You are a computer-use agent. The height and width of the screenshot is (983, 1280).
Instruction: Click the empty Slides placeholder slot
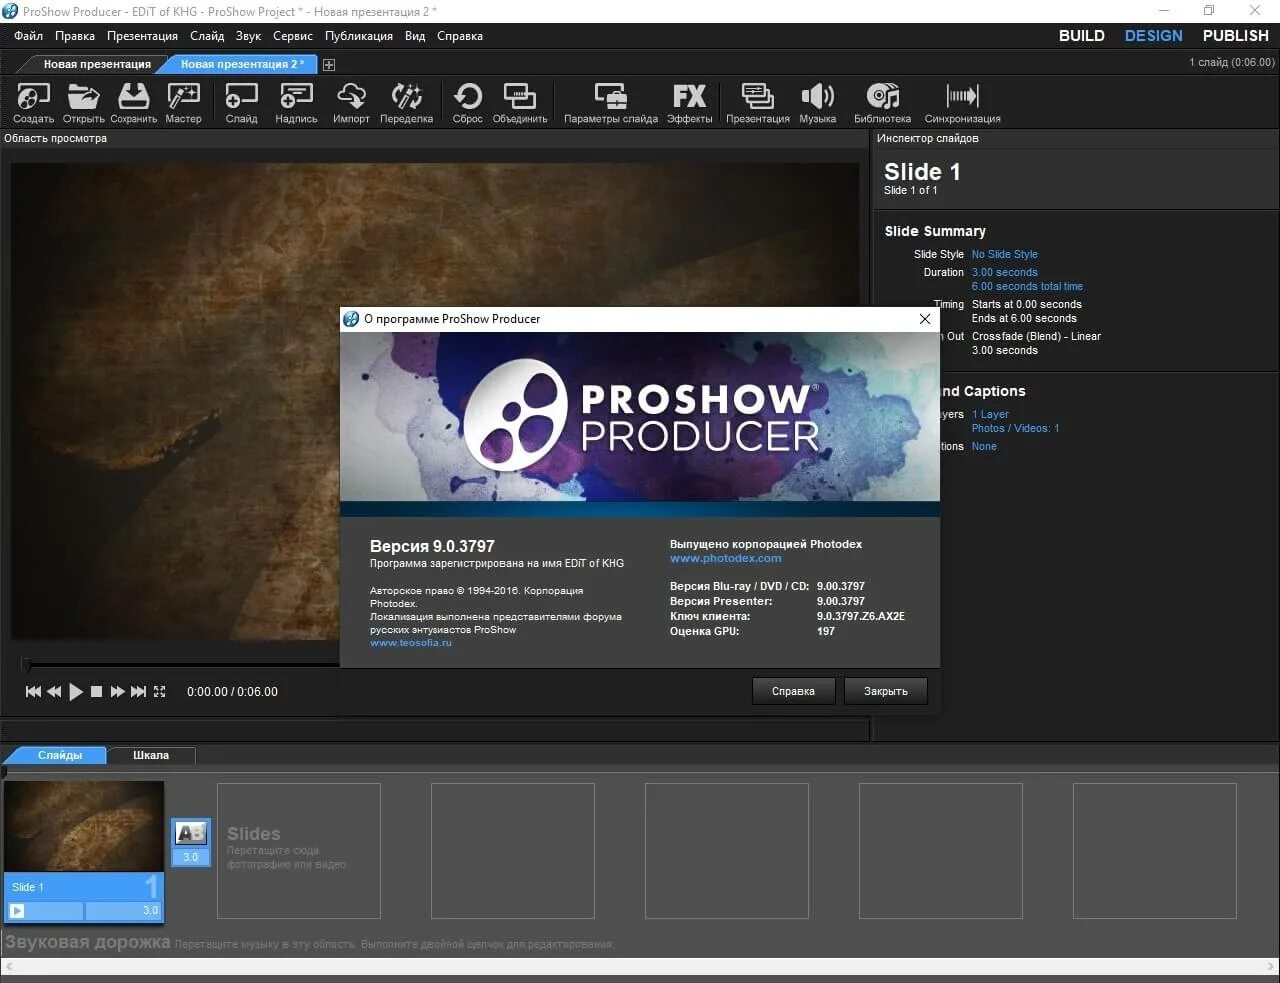pyautogui.click(x=299, y=850)
